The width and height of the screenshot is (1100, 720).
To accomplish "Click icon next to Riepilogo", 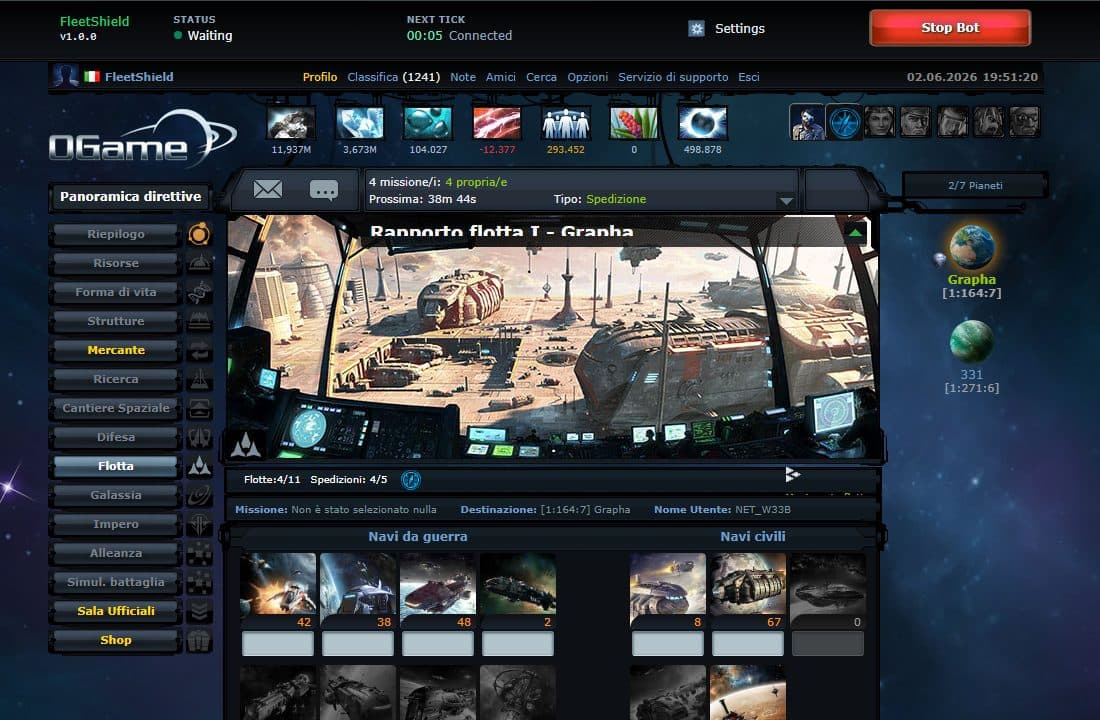I will (199, 234).
